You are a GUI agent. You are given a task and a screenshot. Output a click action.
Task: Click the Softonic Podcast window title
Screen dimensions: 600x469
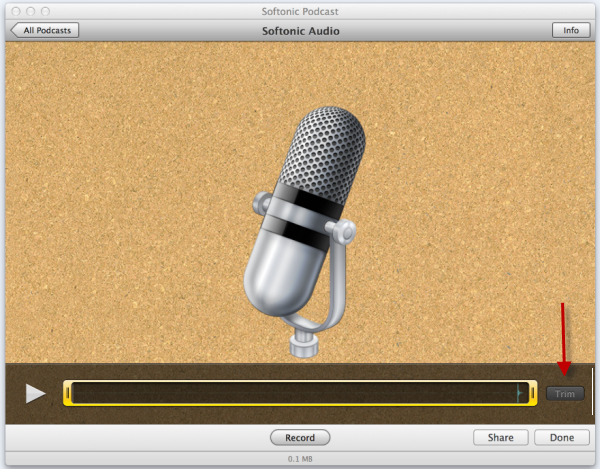301,10
